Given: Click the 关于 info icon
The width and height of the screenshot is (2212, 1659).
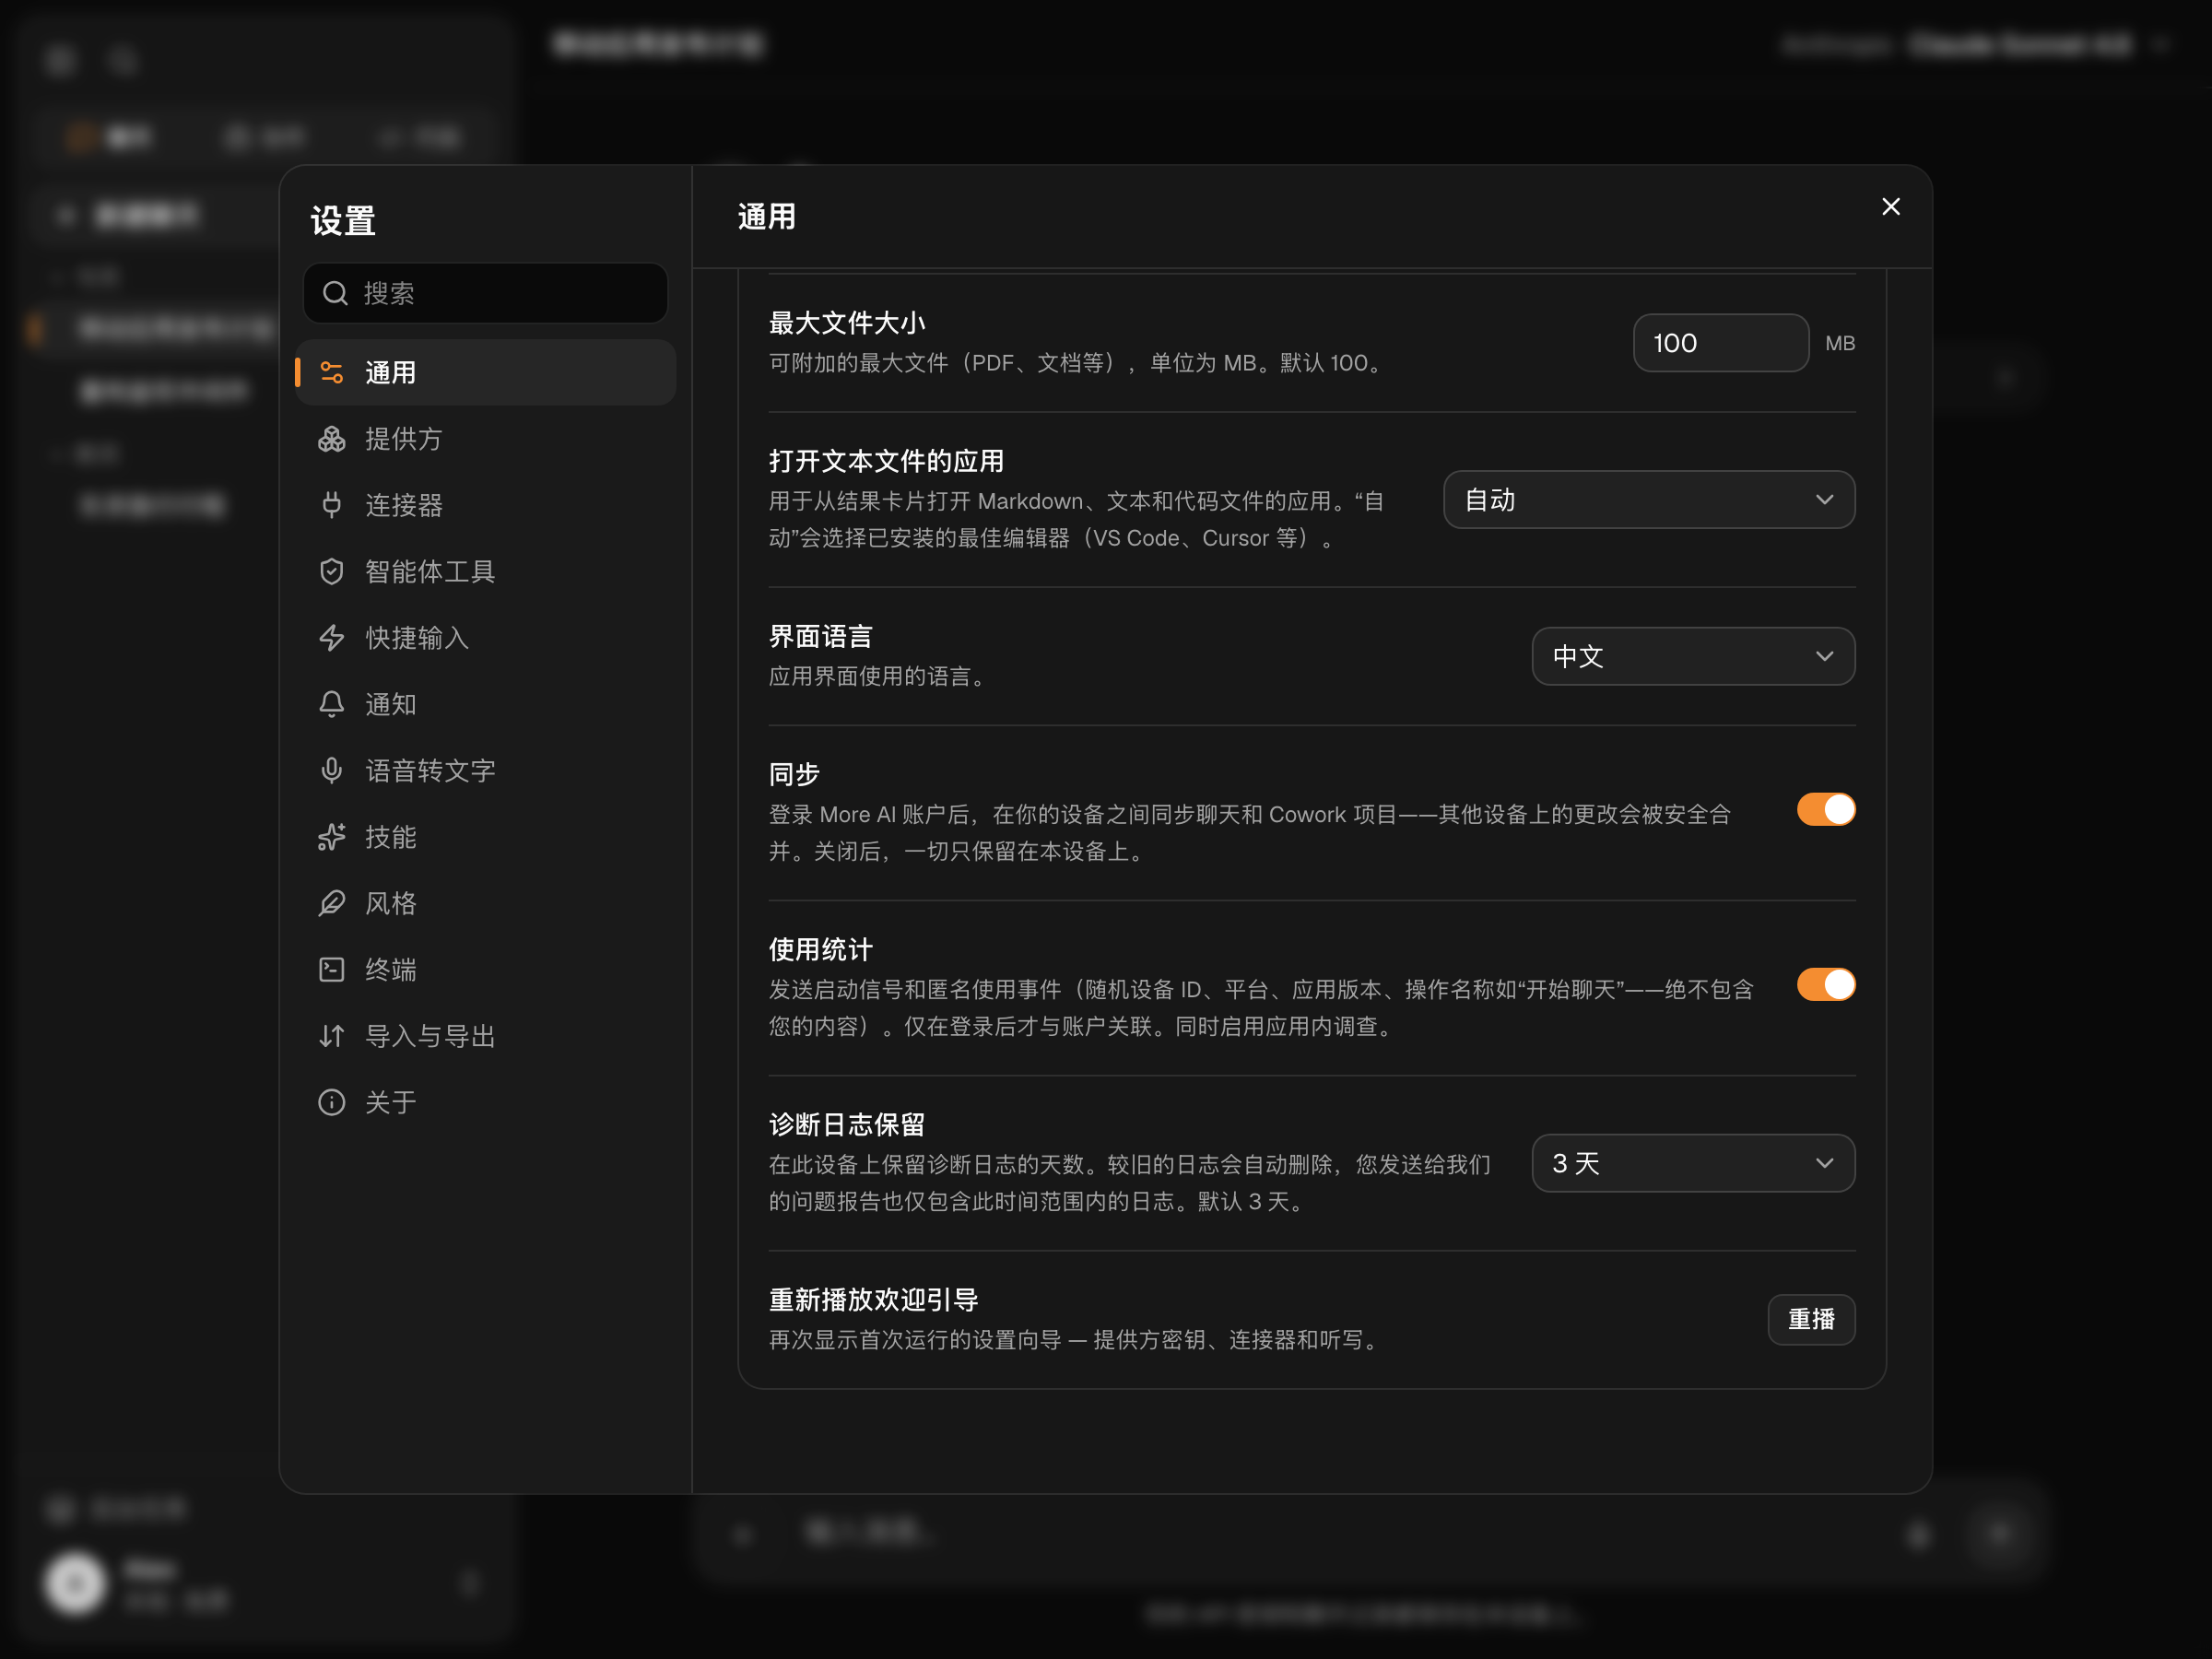Looking at the screenshot, I should point(332,1102).
